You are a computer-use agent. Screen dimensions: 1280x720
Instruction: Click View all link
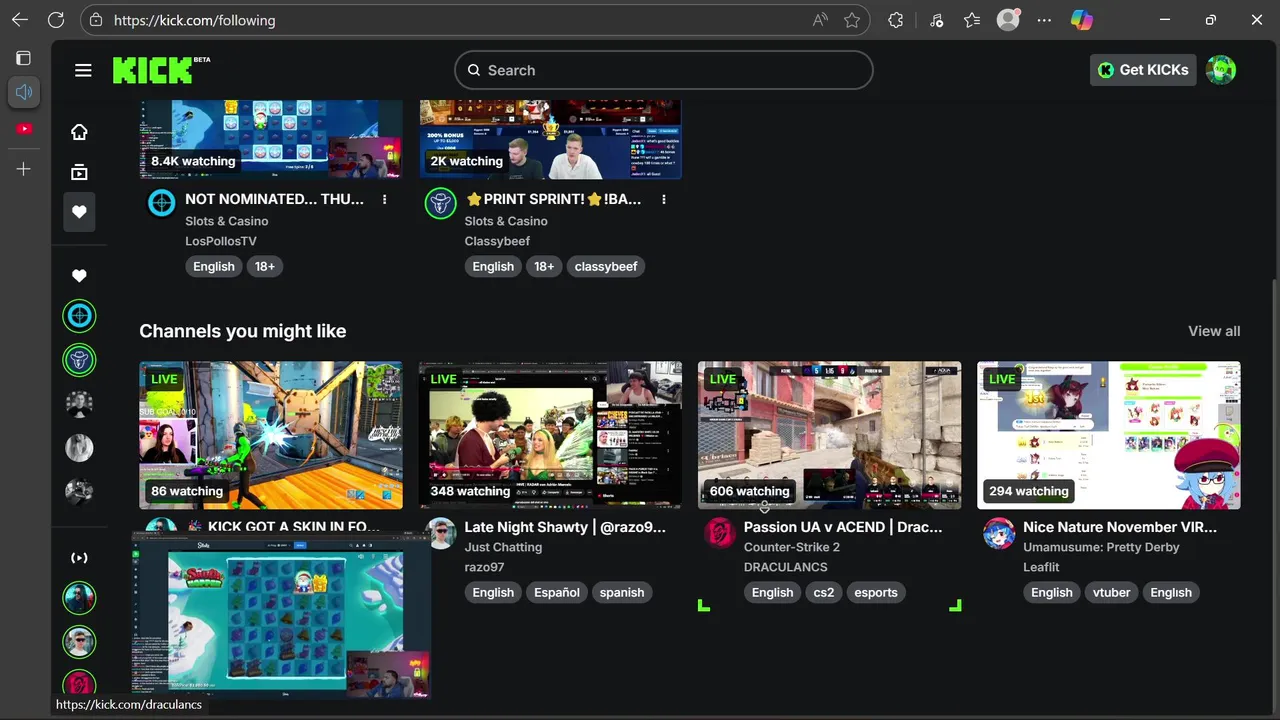pyautogui.click(x=1214, y=331)
